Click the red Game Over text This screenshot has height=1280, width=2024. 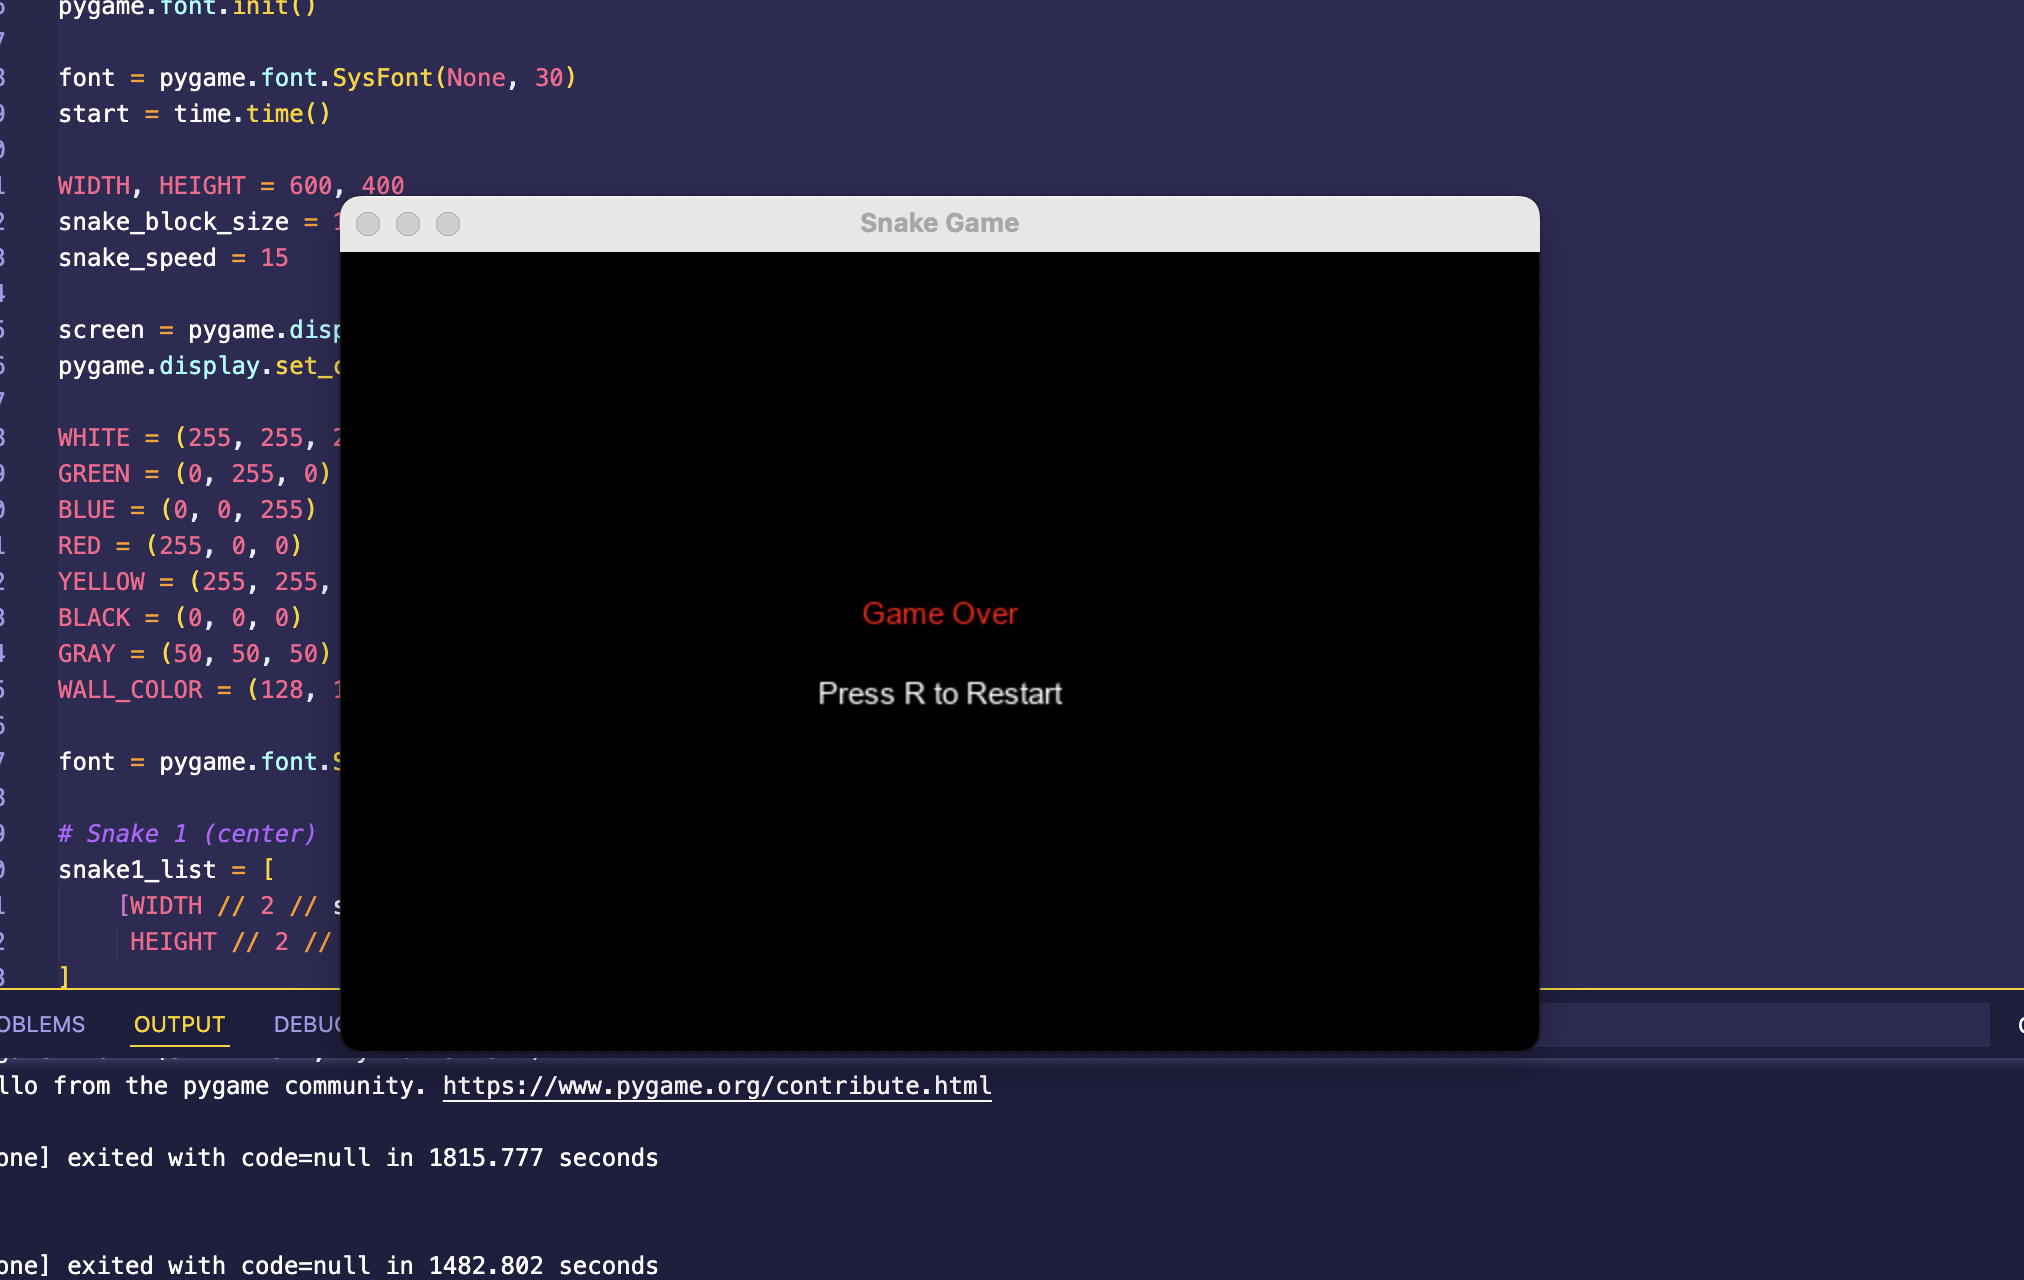click(x=939, y=613)
